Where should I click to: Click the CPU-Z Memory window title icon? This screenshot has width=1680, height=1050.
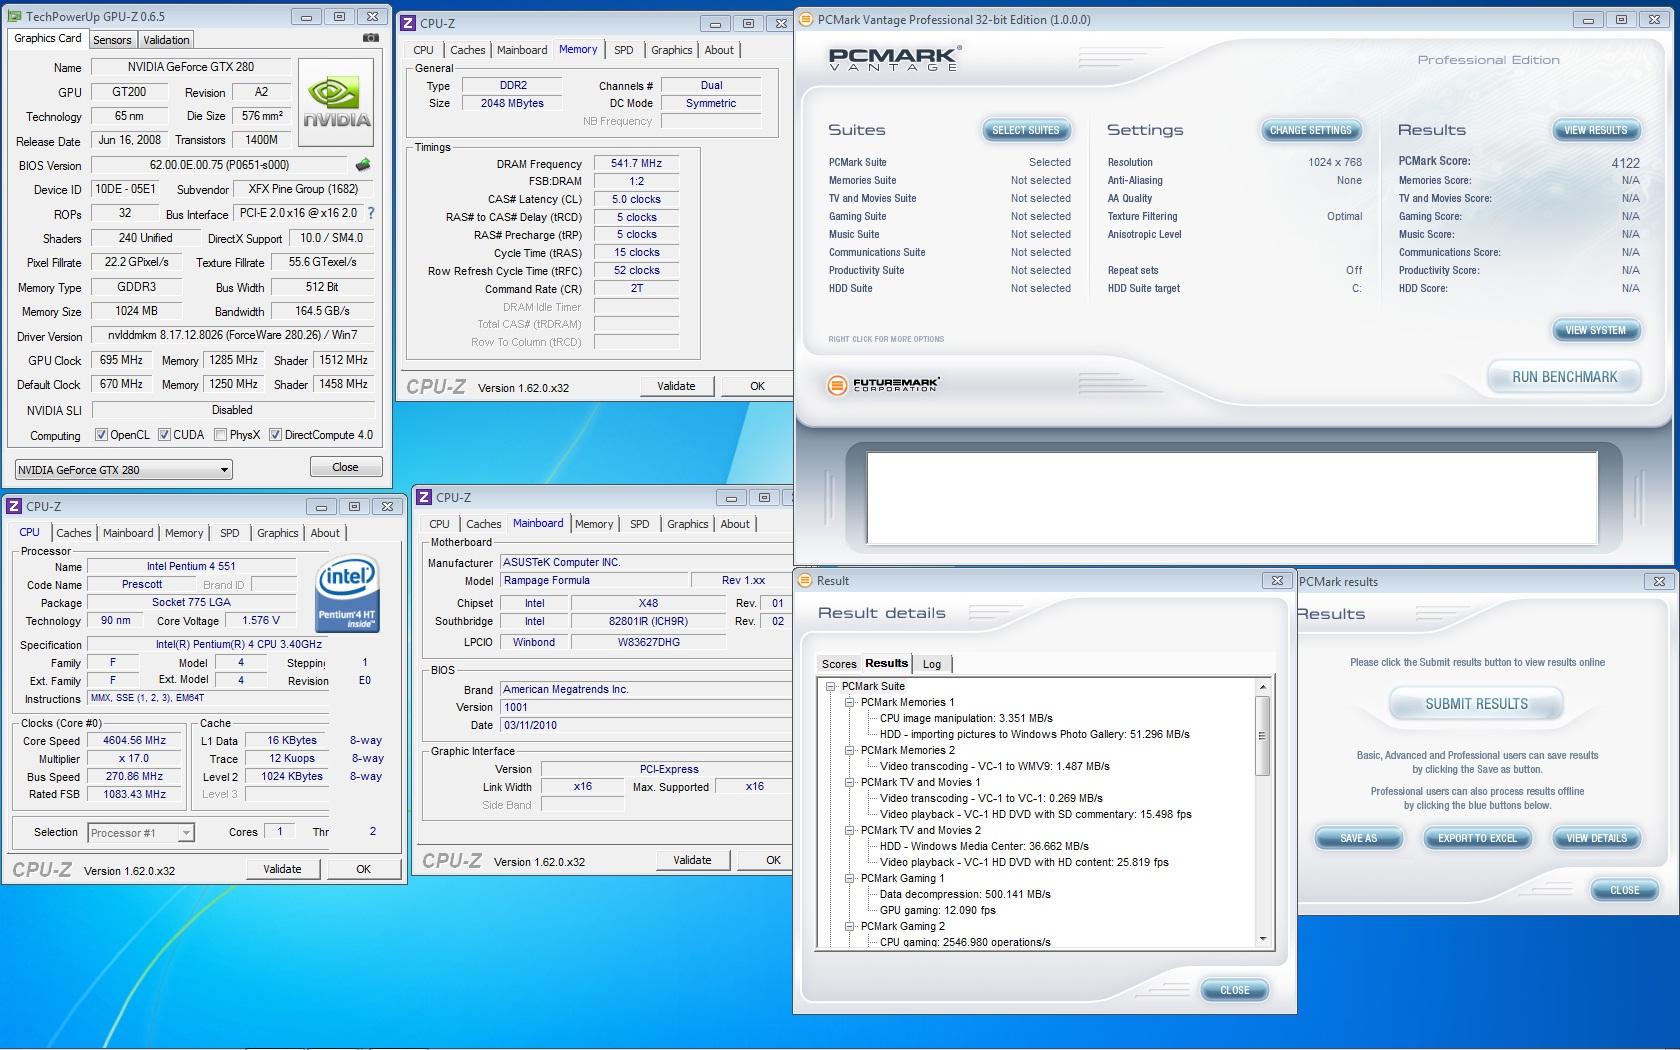(409, 23)
